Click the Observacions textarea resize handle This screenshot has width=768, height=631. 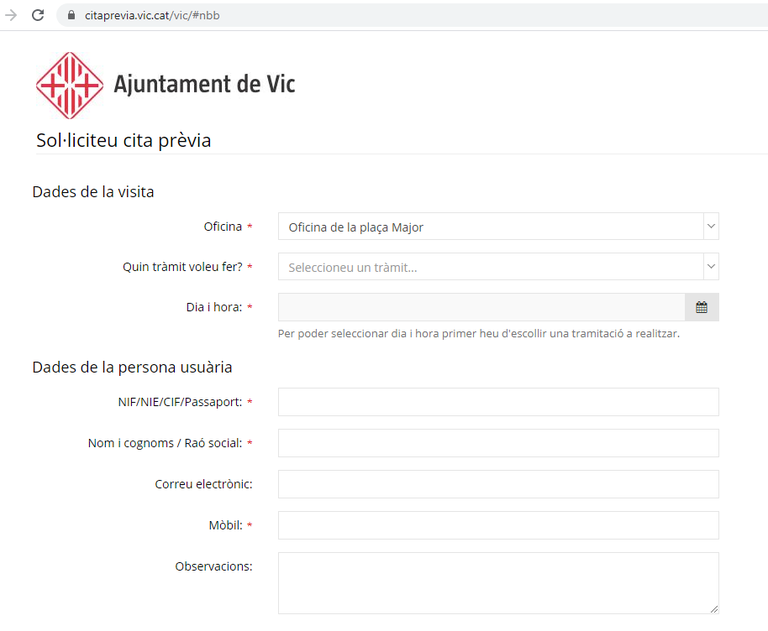pyautogui.click(x=713, y=607)
